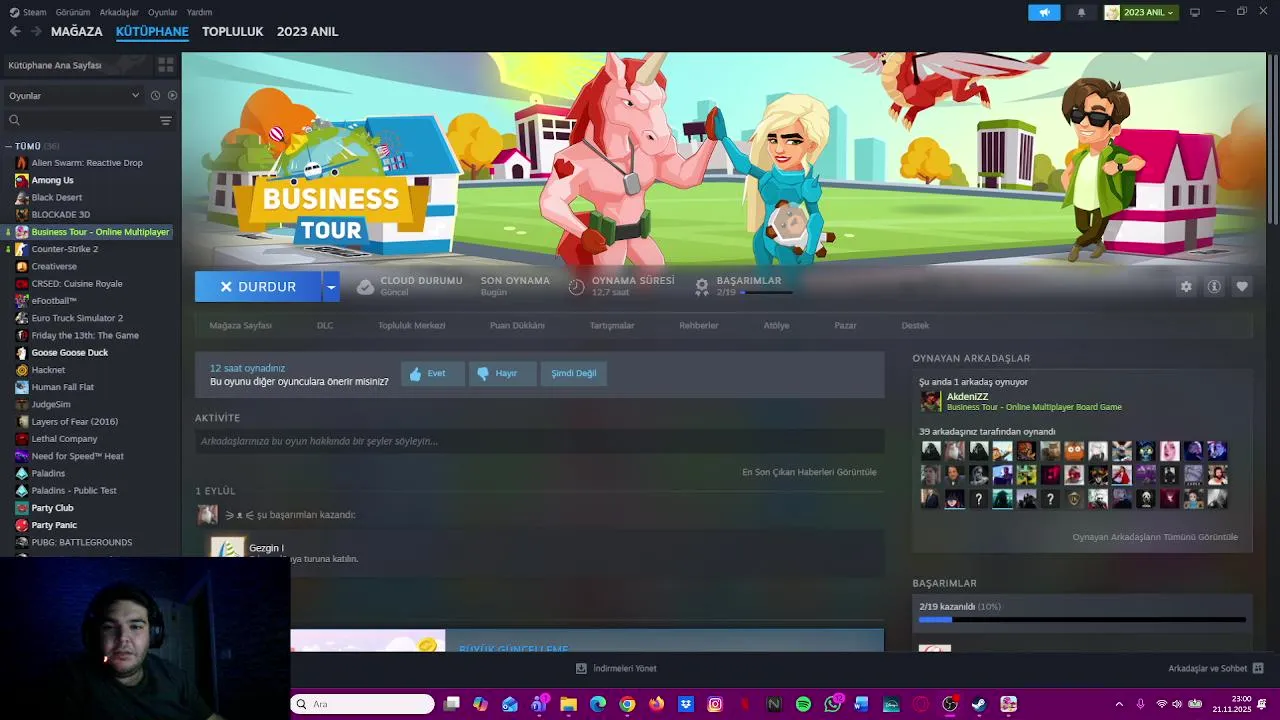Switch to the MAĞAZA tab
The height and width of the screenshot is (720, 1280).
coord(77,31)
